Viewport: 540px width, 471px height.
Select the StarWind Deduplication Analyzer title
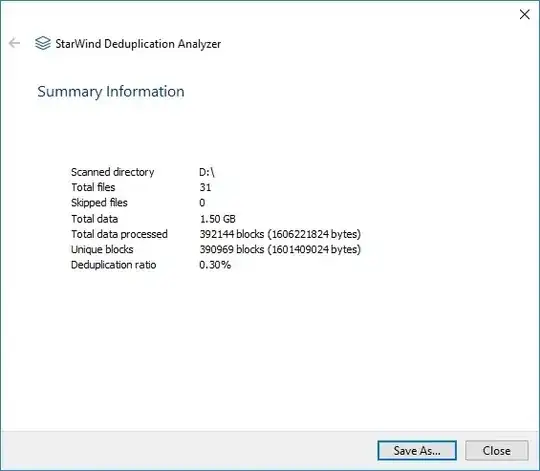pos(138,44)
